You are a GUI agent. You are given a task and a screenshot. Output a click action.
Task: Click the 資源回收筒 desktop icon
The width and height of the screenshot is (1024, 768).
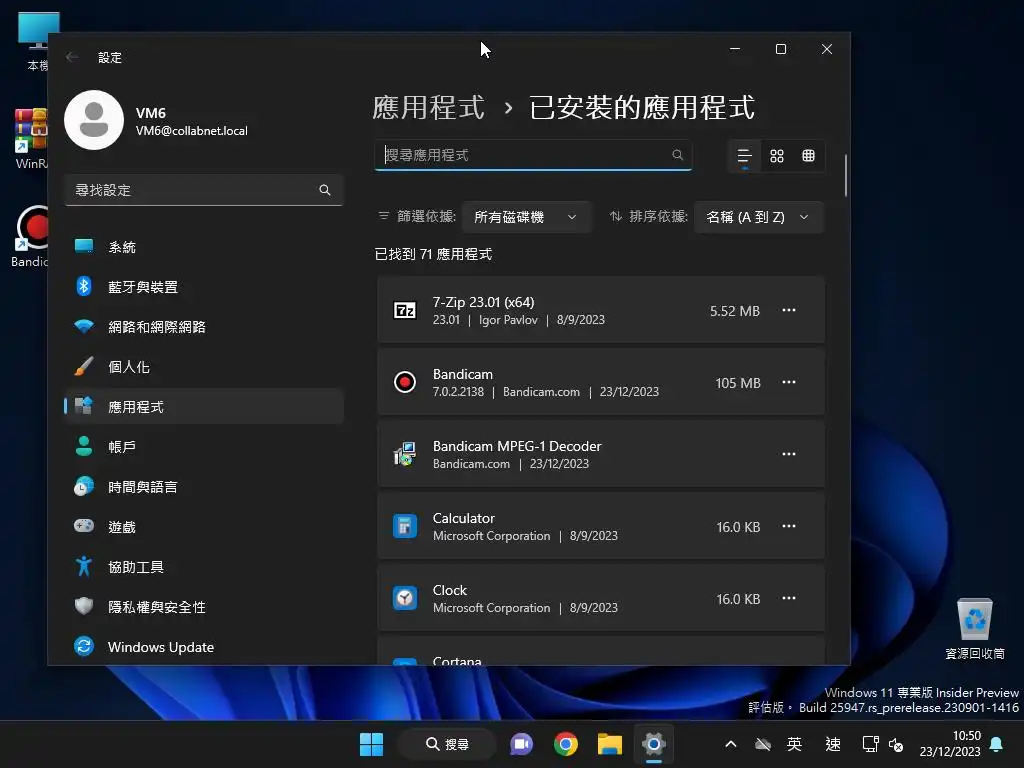point(975,628)
